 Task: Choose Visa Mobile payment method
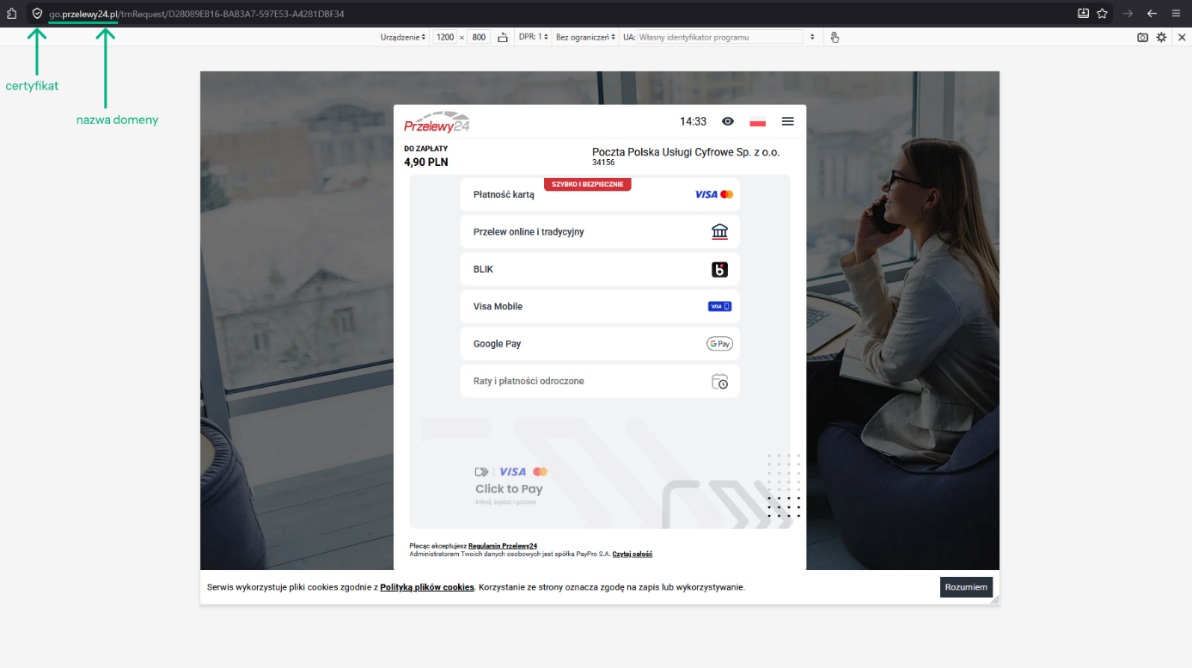pyautogui.click(x=600, y=306)
